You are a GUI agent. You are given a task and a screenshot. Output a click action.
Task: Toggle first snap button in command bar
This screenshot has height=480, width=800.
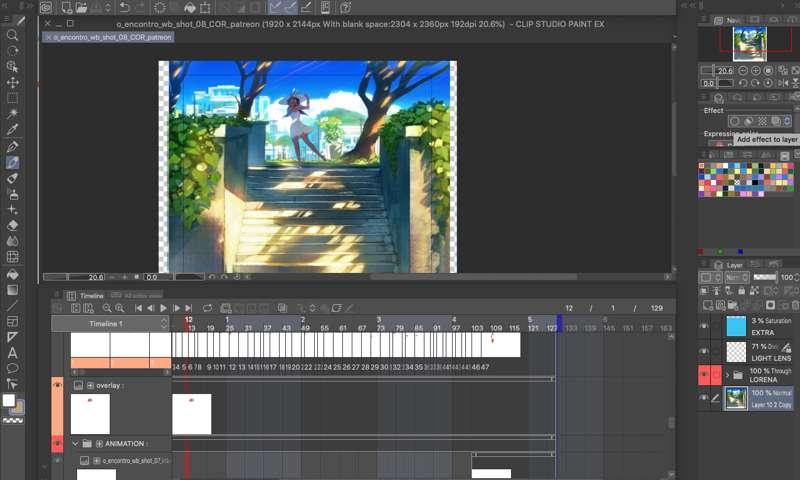[276, 7]
